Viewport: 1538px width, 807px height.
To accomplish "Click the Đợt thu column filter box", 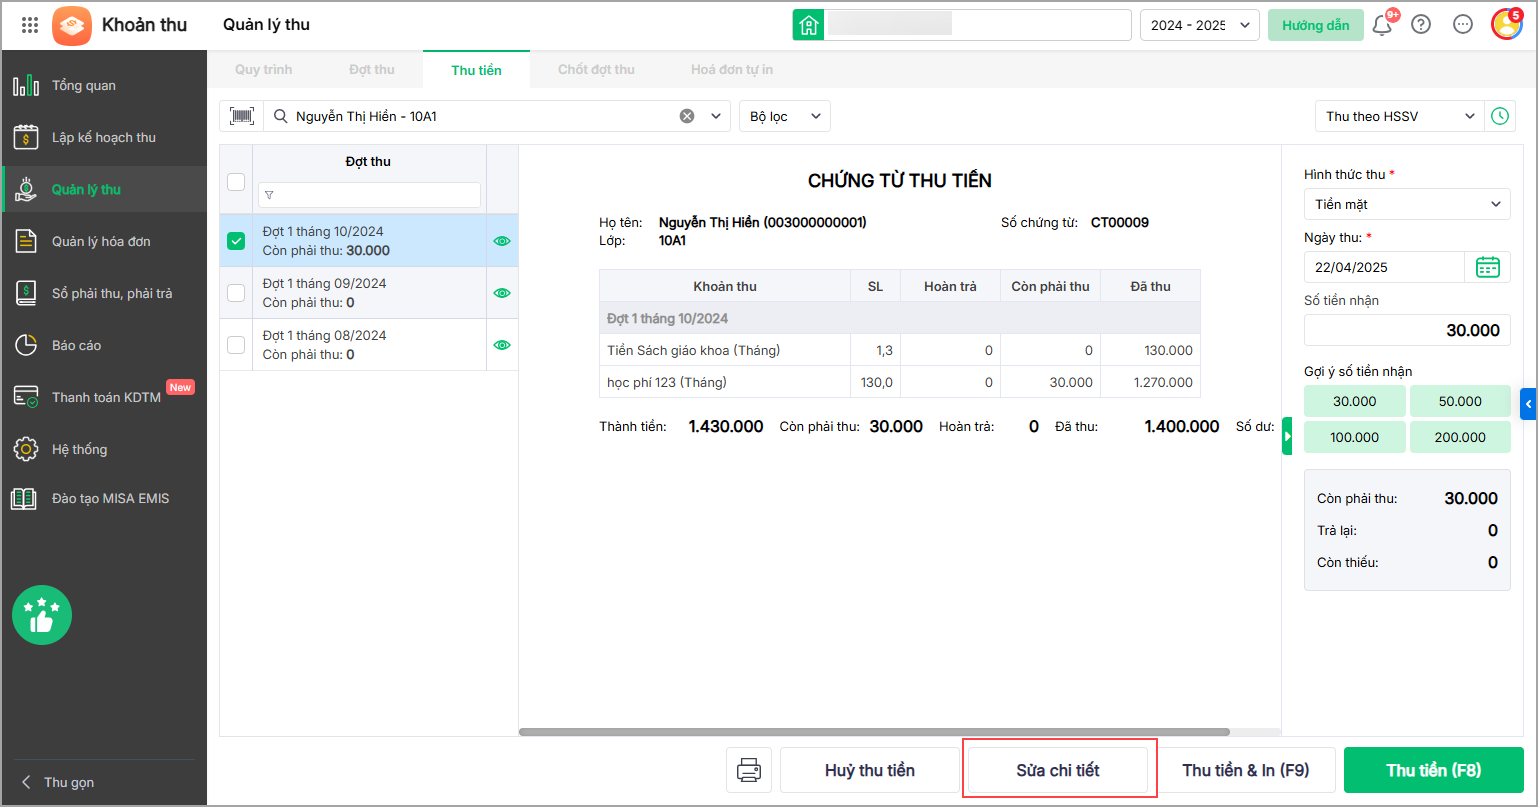I will 369,195.
